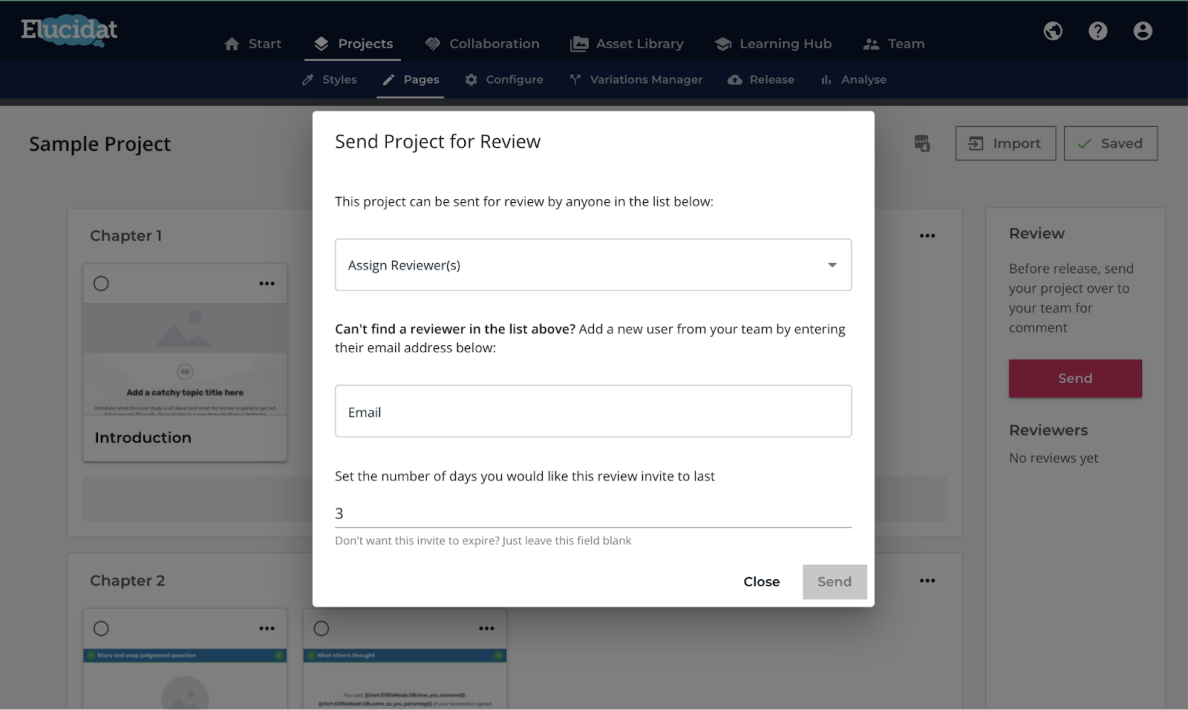Click the grey Send button in dialog
1188x710 pixels.
coord(834,581)
